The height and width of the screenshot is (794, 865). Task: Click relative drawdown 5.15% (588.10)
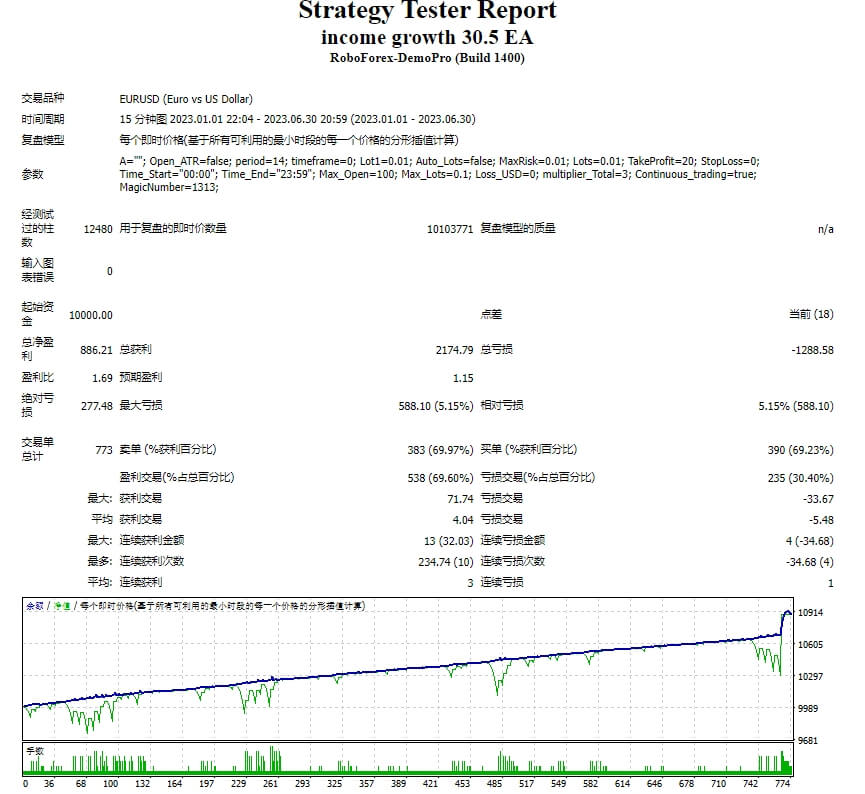795,406
